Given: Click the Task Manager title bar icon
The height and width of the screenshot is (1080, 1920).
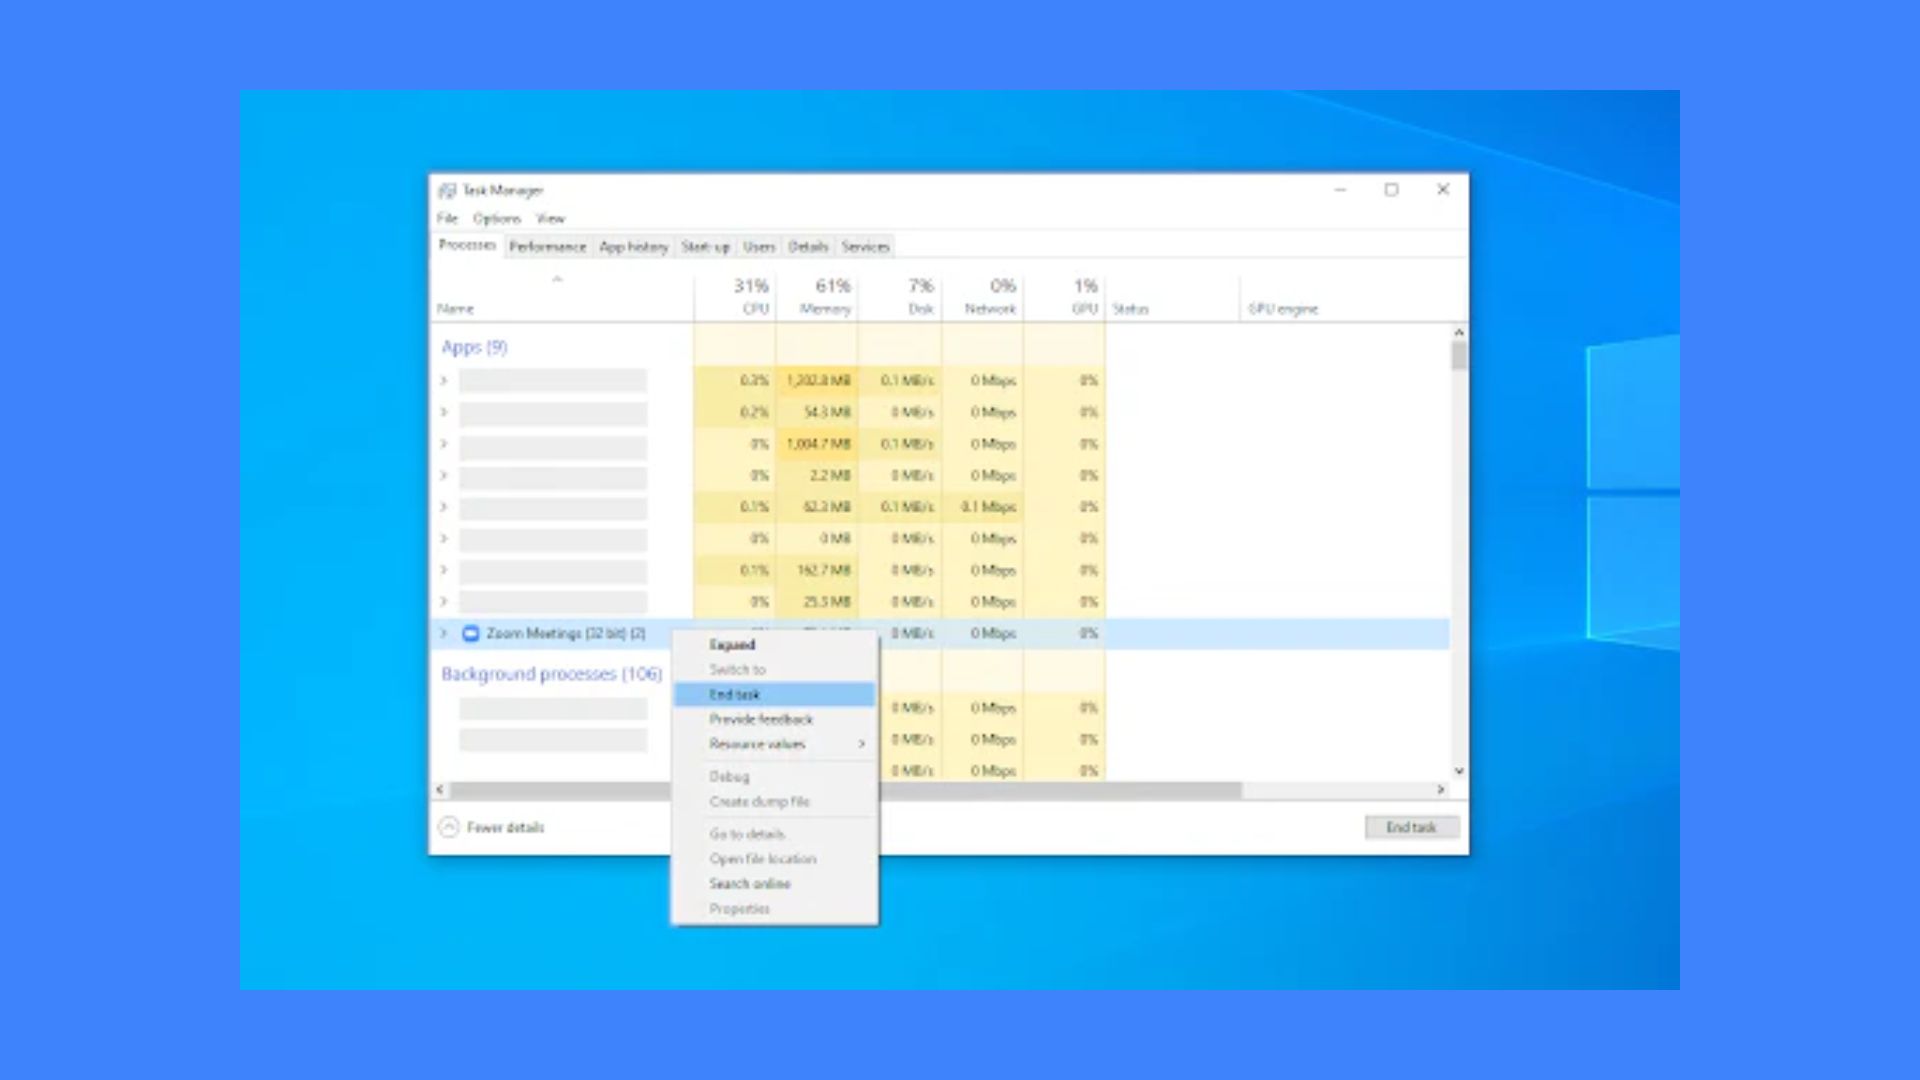Looking at the screenshot, I should coord(447,190).
